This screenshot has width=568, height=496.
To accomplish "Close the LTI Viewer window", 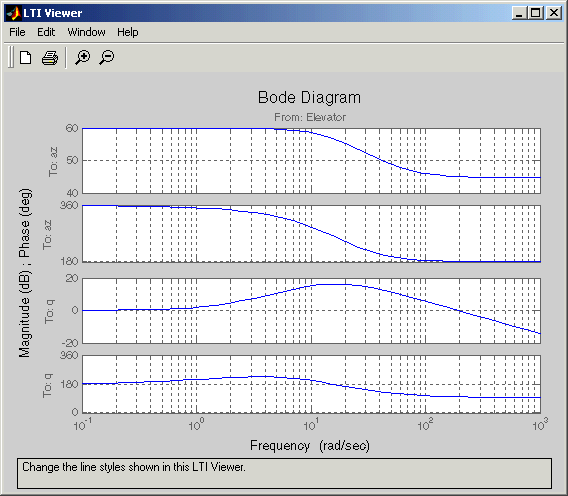I will click(554, 13).
